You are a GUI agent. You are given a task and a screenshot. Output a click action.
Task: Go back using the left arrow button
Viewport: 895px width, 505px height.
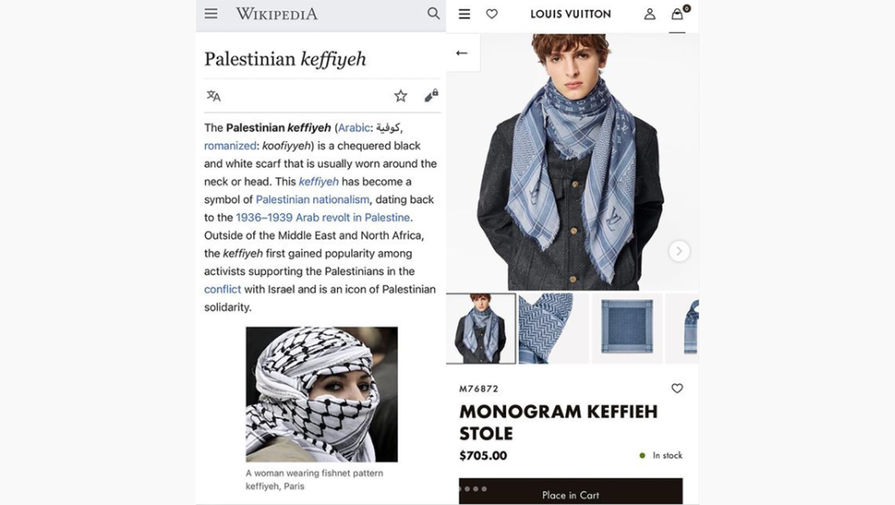(462, 53)
